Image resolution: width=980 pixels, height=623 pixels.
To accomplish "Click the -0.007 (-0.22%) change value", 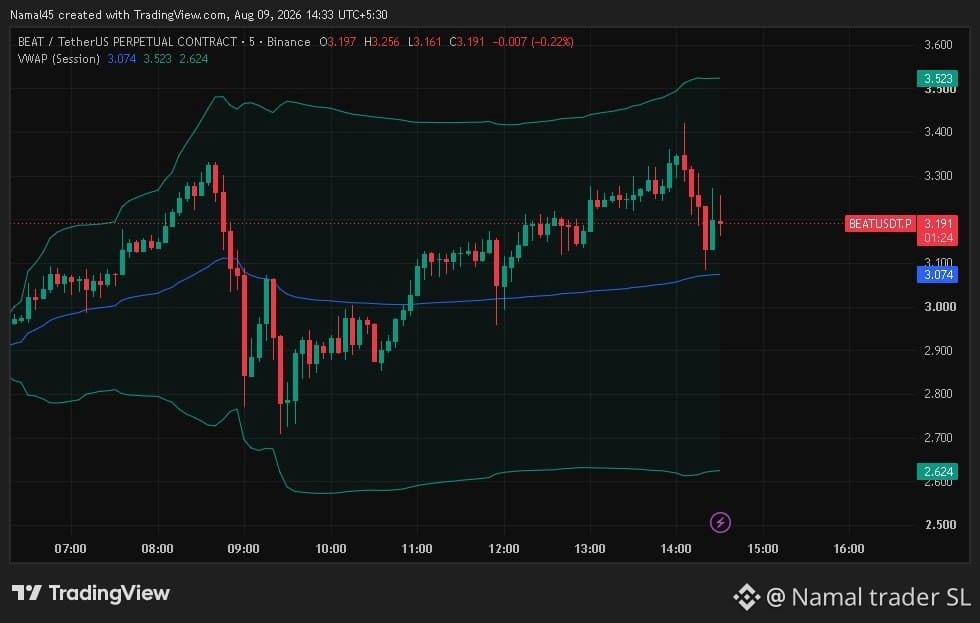I will (x=533, y=42).
